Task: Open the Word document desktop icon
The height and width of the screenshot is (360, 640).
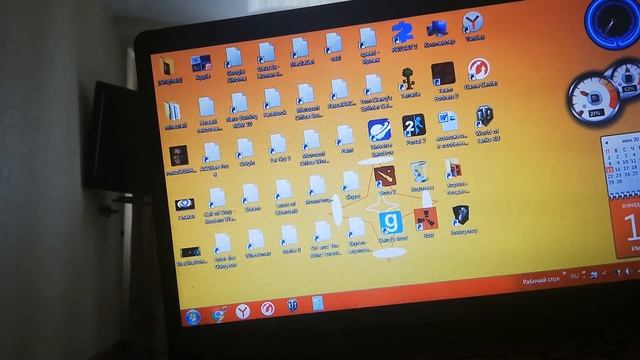Action: click(451, 129)
